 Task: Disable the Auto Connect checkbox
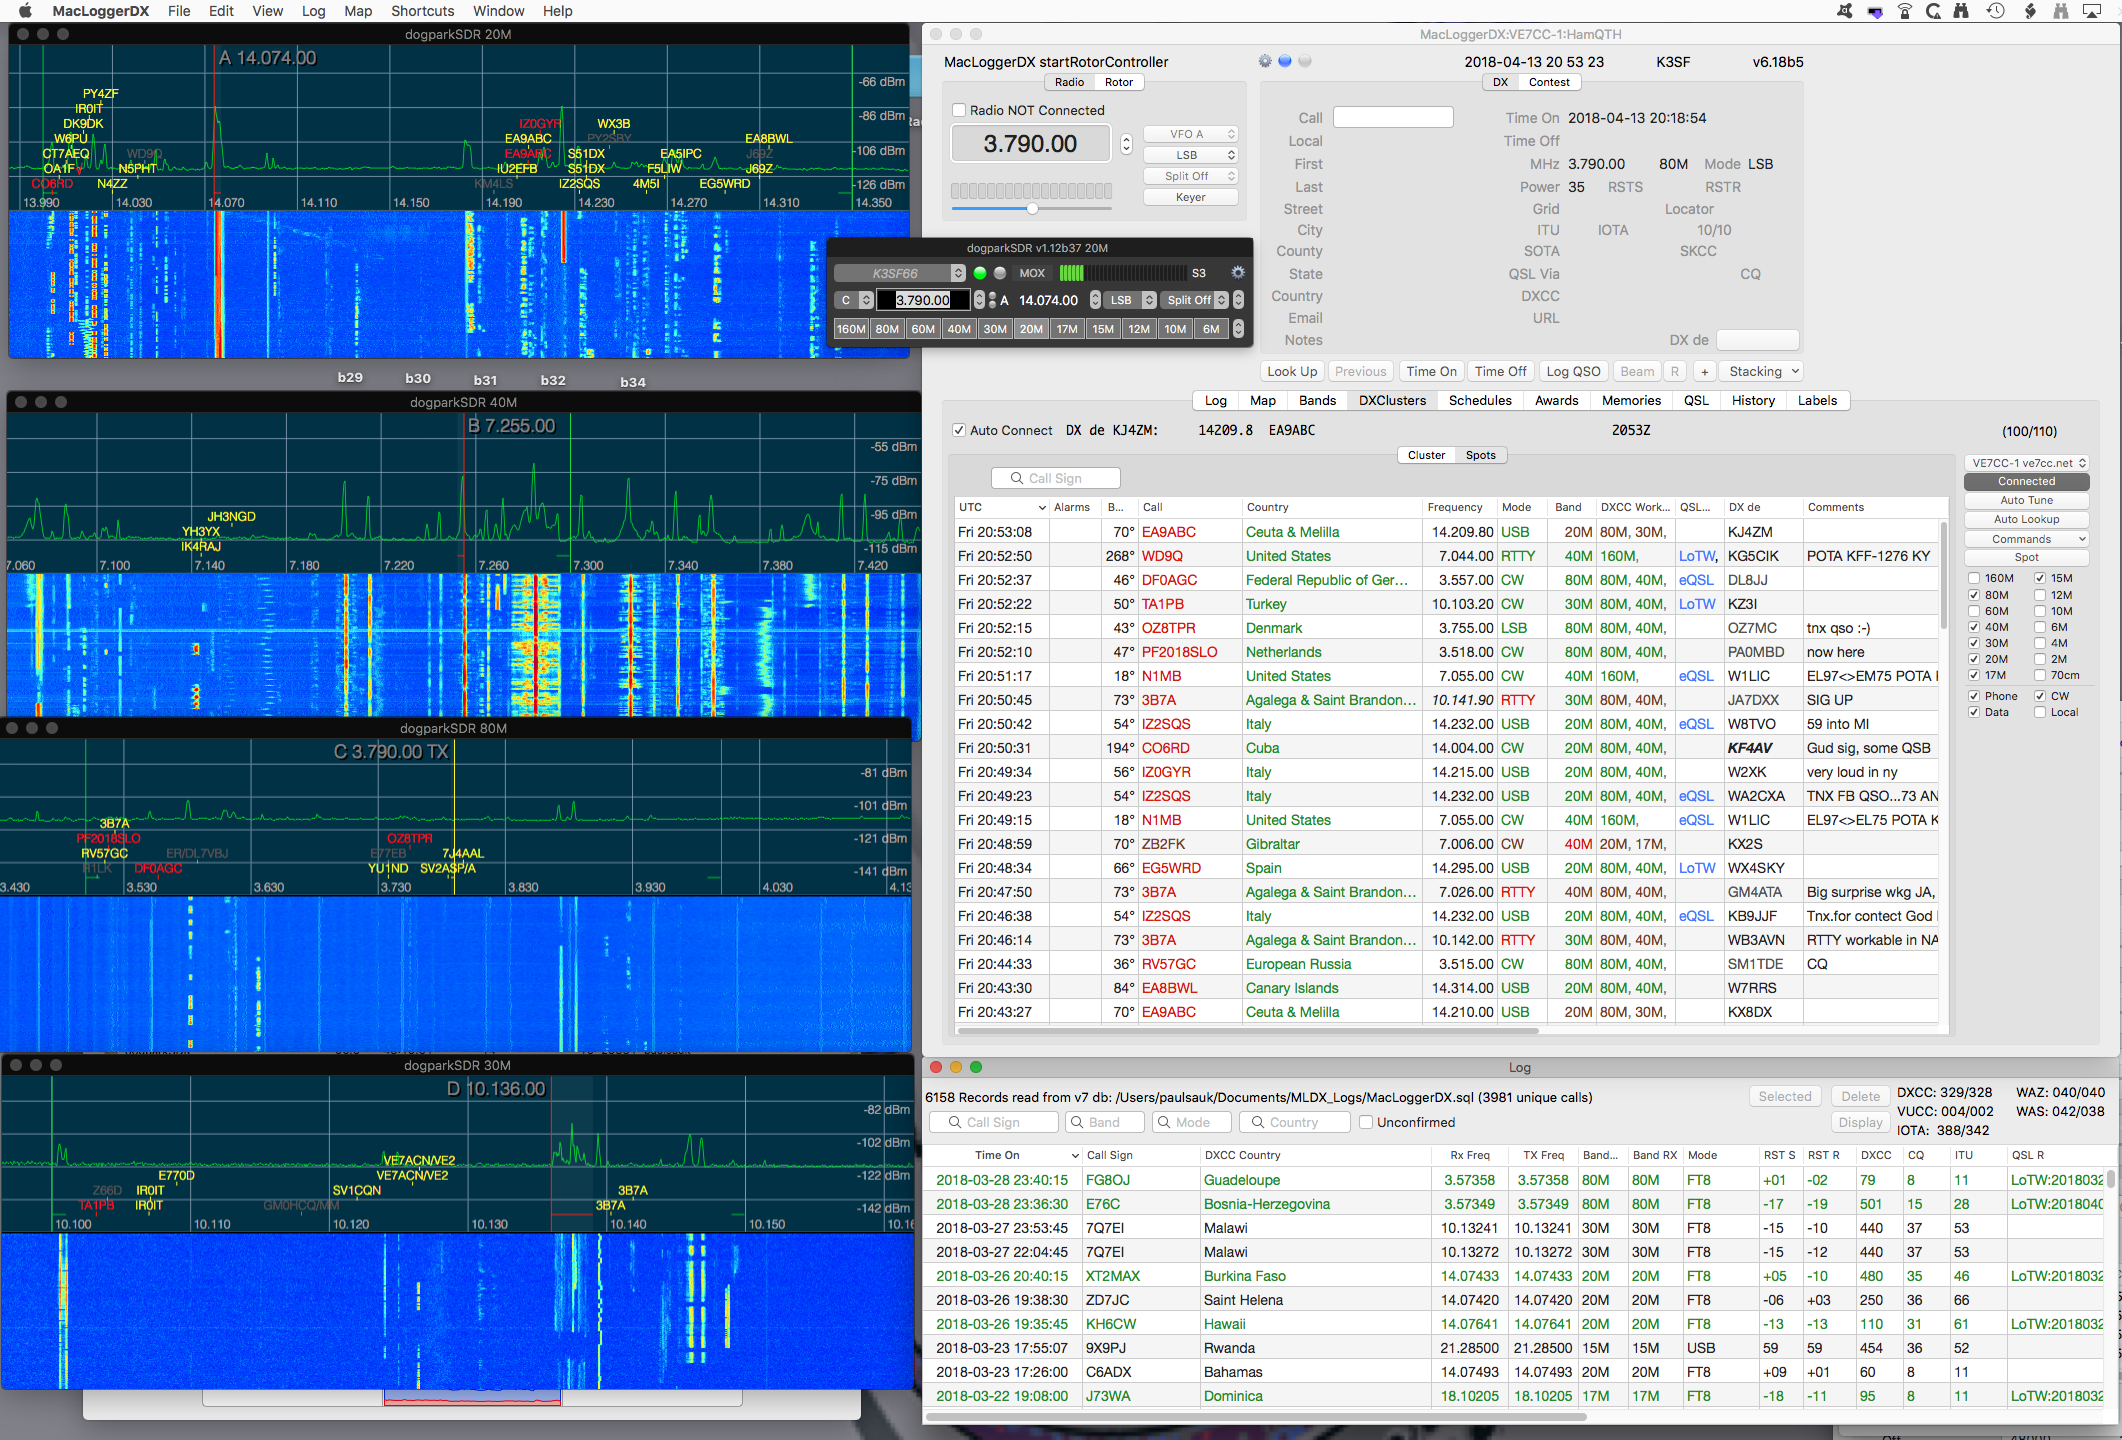point(959,430)
